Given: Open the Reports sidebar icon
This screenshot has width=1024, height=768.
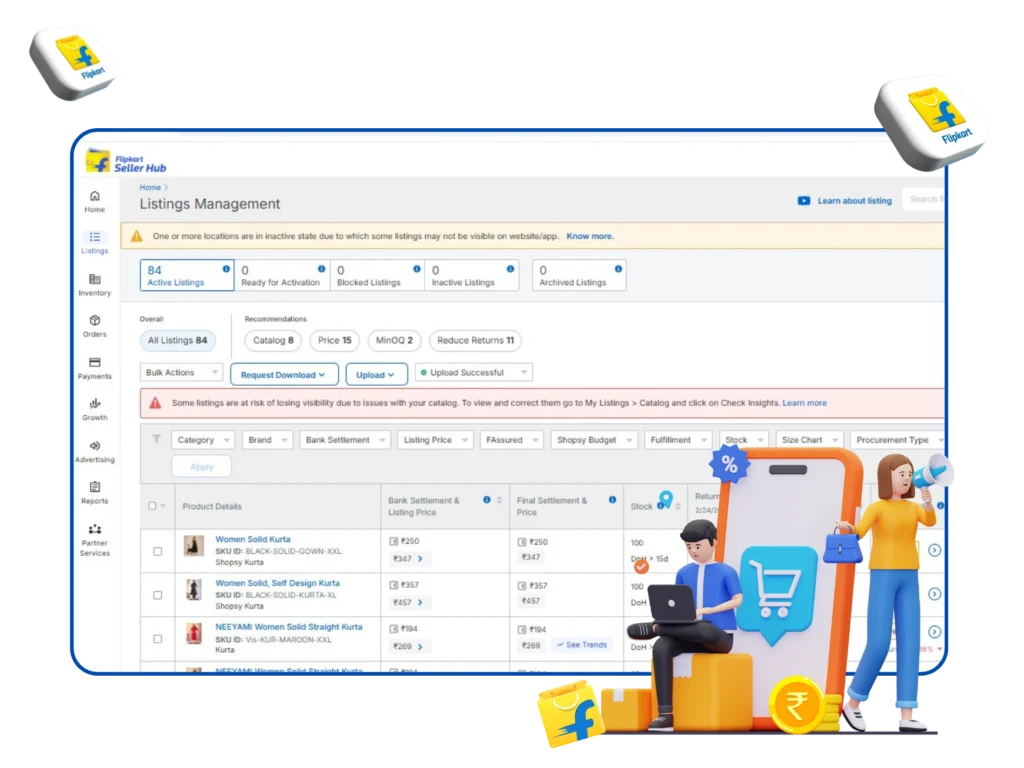Looking at the screenshot, I should (x=95, y=487).
